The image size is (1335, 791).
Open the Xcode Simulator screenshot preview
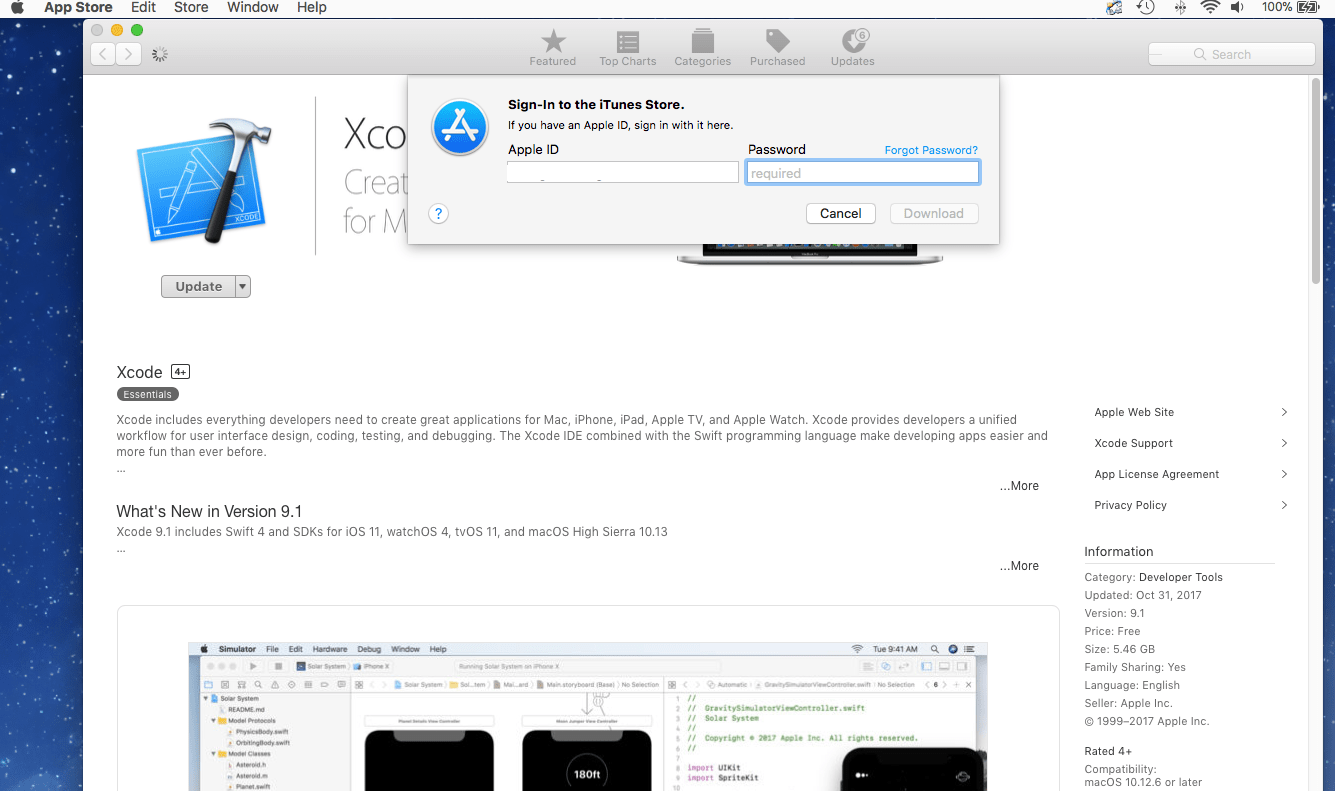coord(588,715)
